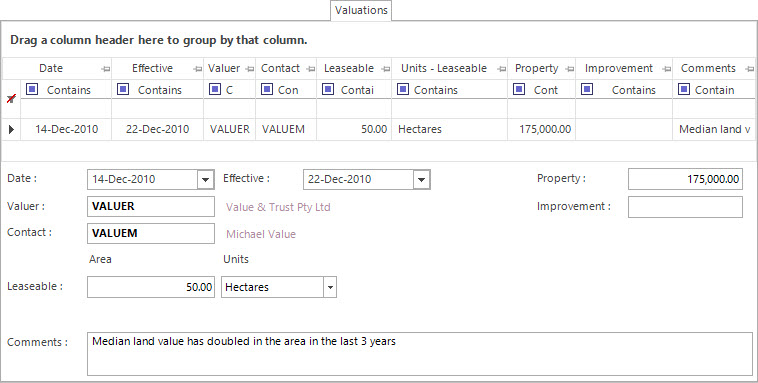Click the pin icon in Improvement column header

point(667,69)
